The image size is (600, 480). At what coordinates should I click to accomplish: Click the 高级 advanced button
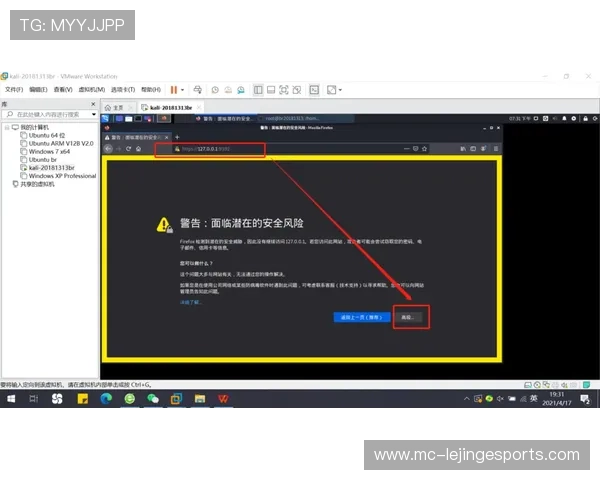(x=407, y=317)
